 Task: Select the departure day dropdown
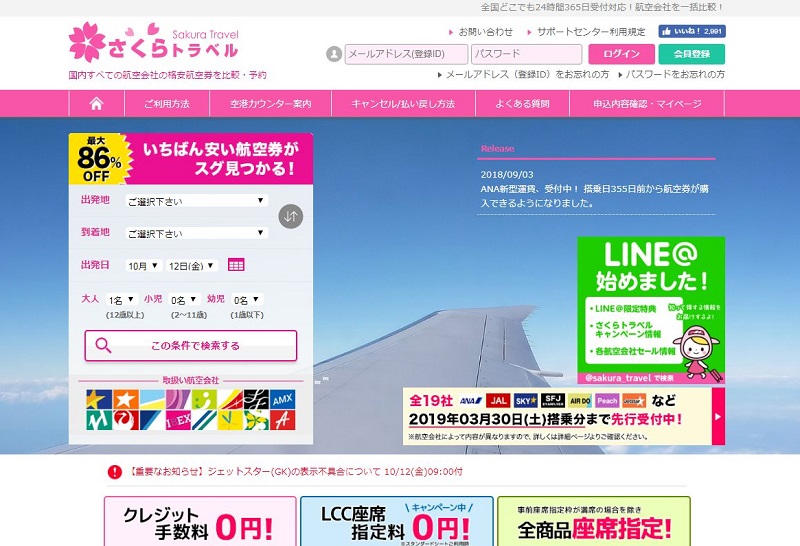(192, 266)
